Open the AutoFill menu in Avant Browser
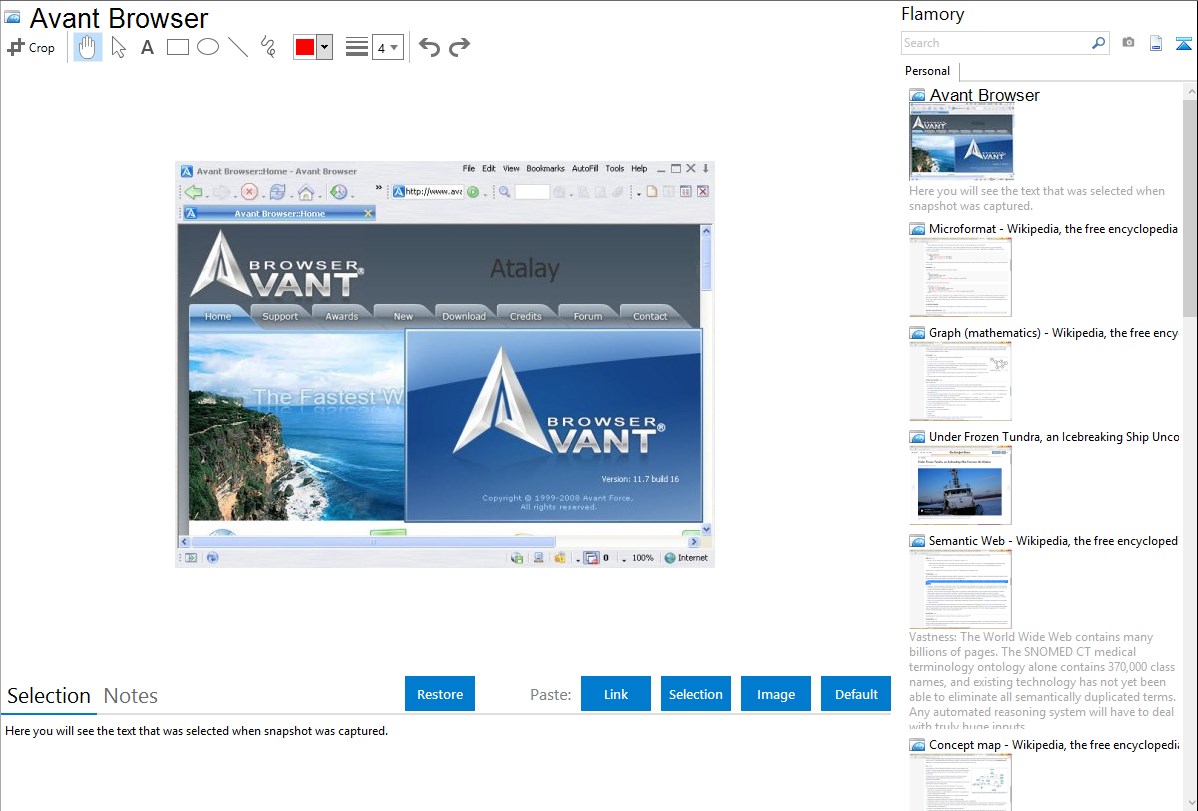 tap(585, 168)
